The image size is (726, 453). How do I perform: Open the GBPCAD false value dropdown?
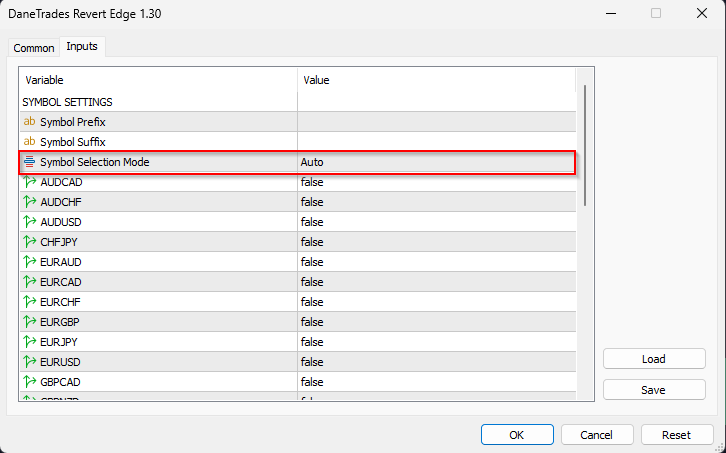(437, 381)
